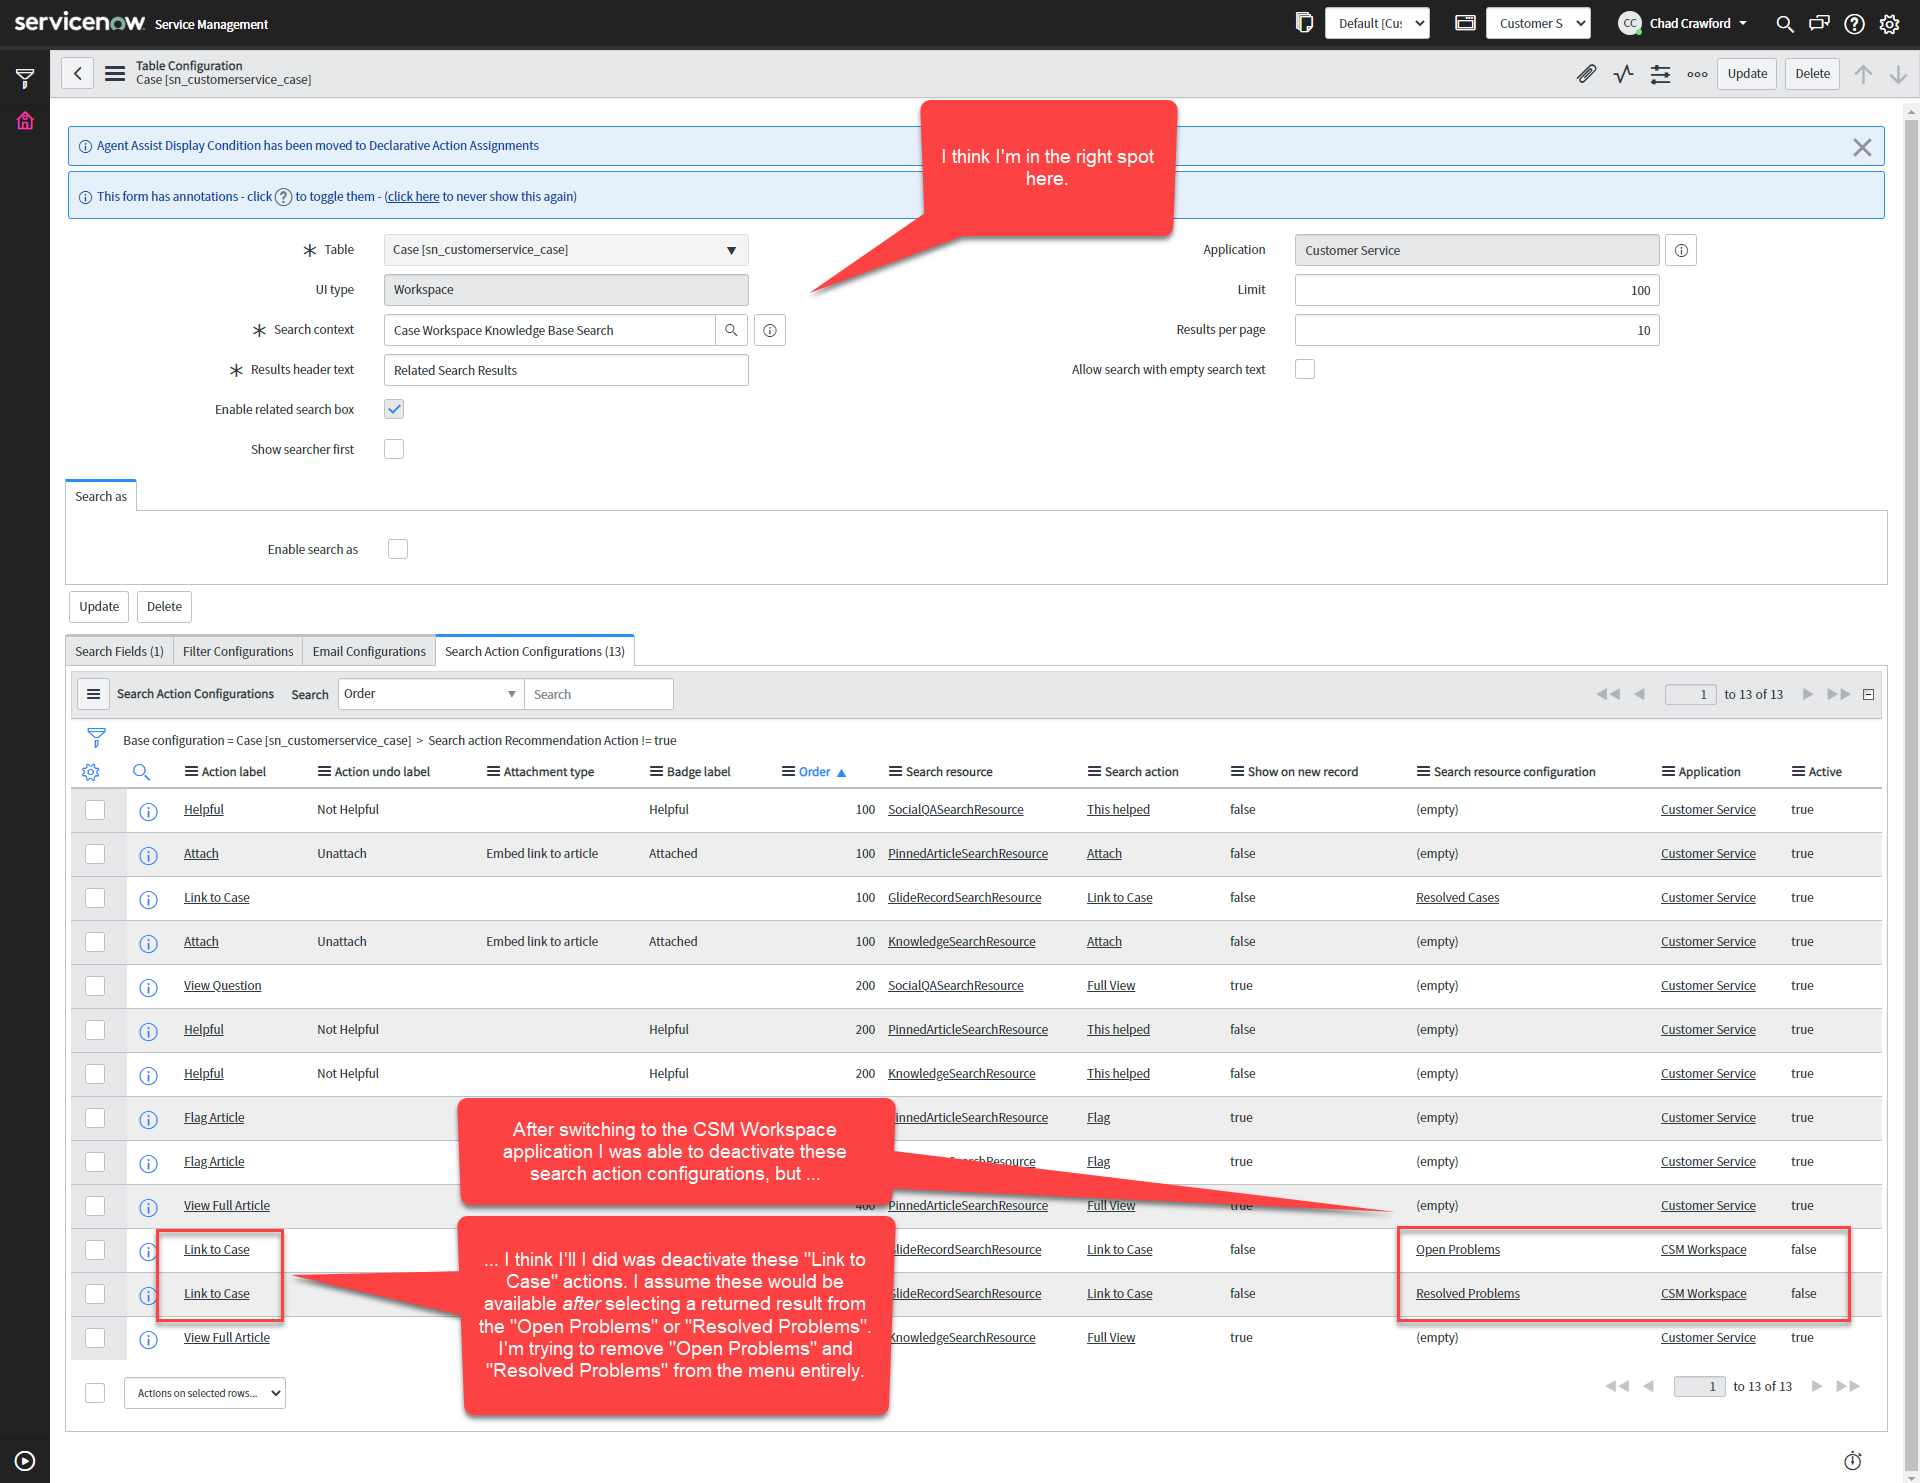Image resolution: width=1920 pixels, height=1483 pixels.
Task: Click the Delete button in the header
Action: 1812,74
